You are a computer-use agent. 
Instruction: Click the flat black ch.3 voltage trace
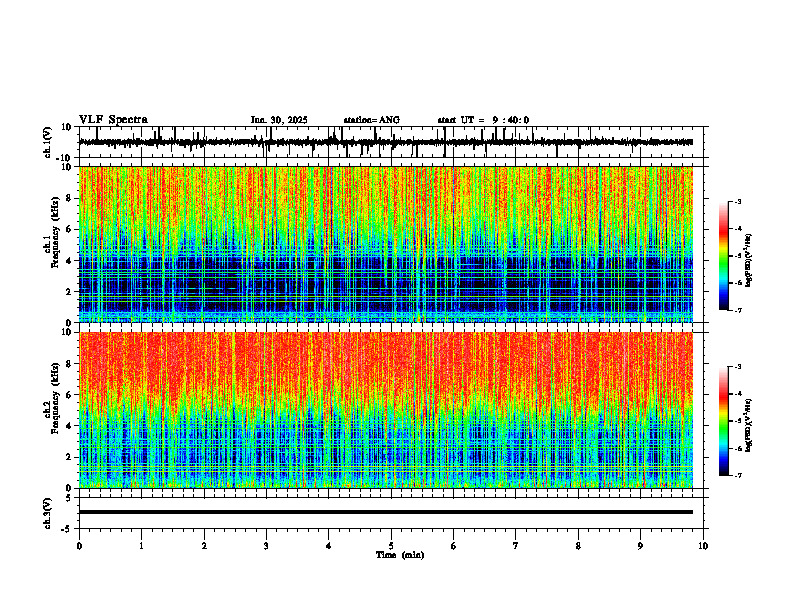tap(385, 512)
